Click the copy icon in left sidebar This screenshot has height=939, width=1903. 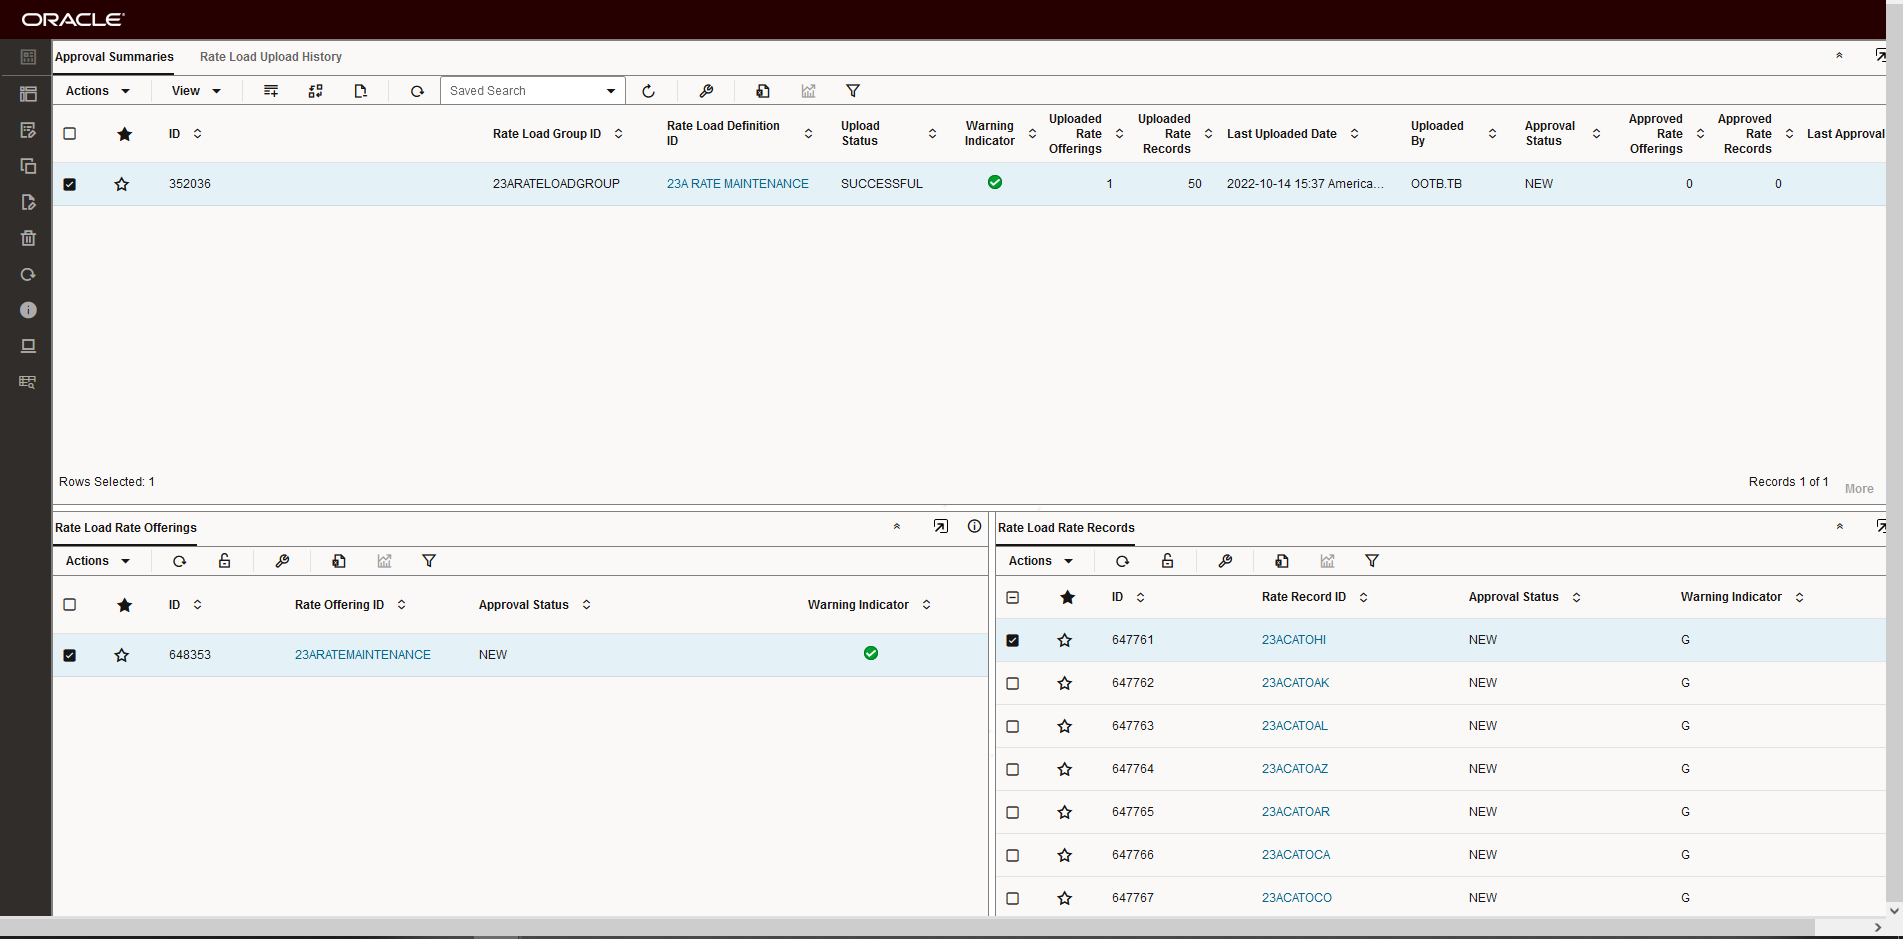pos(28,166)
